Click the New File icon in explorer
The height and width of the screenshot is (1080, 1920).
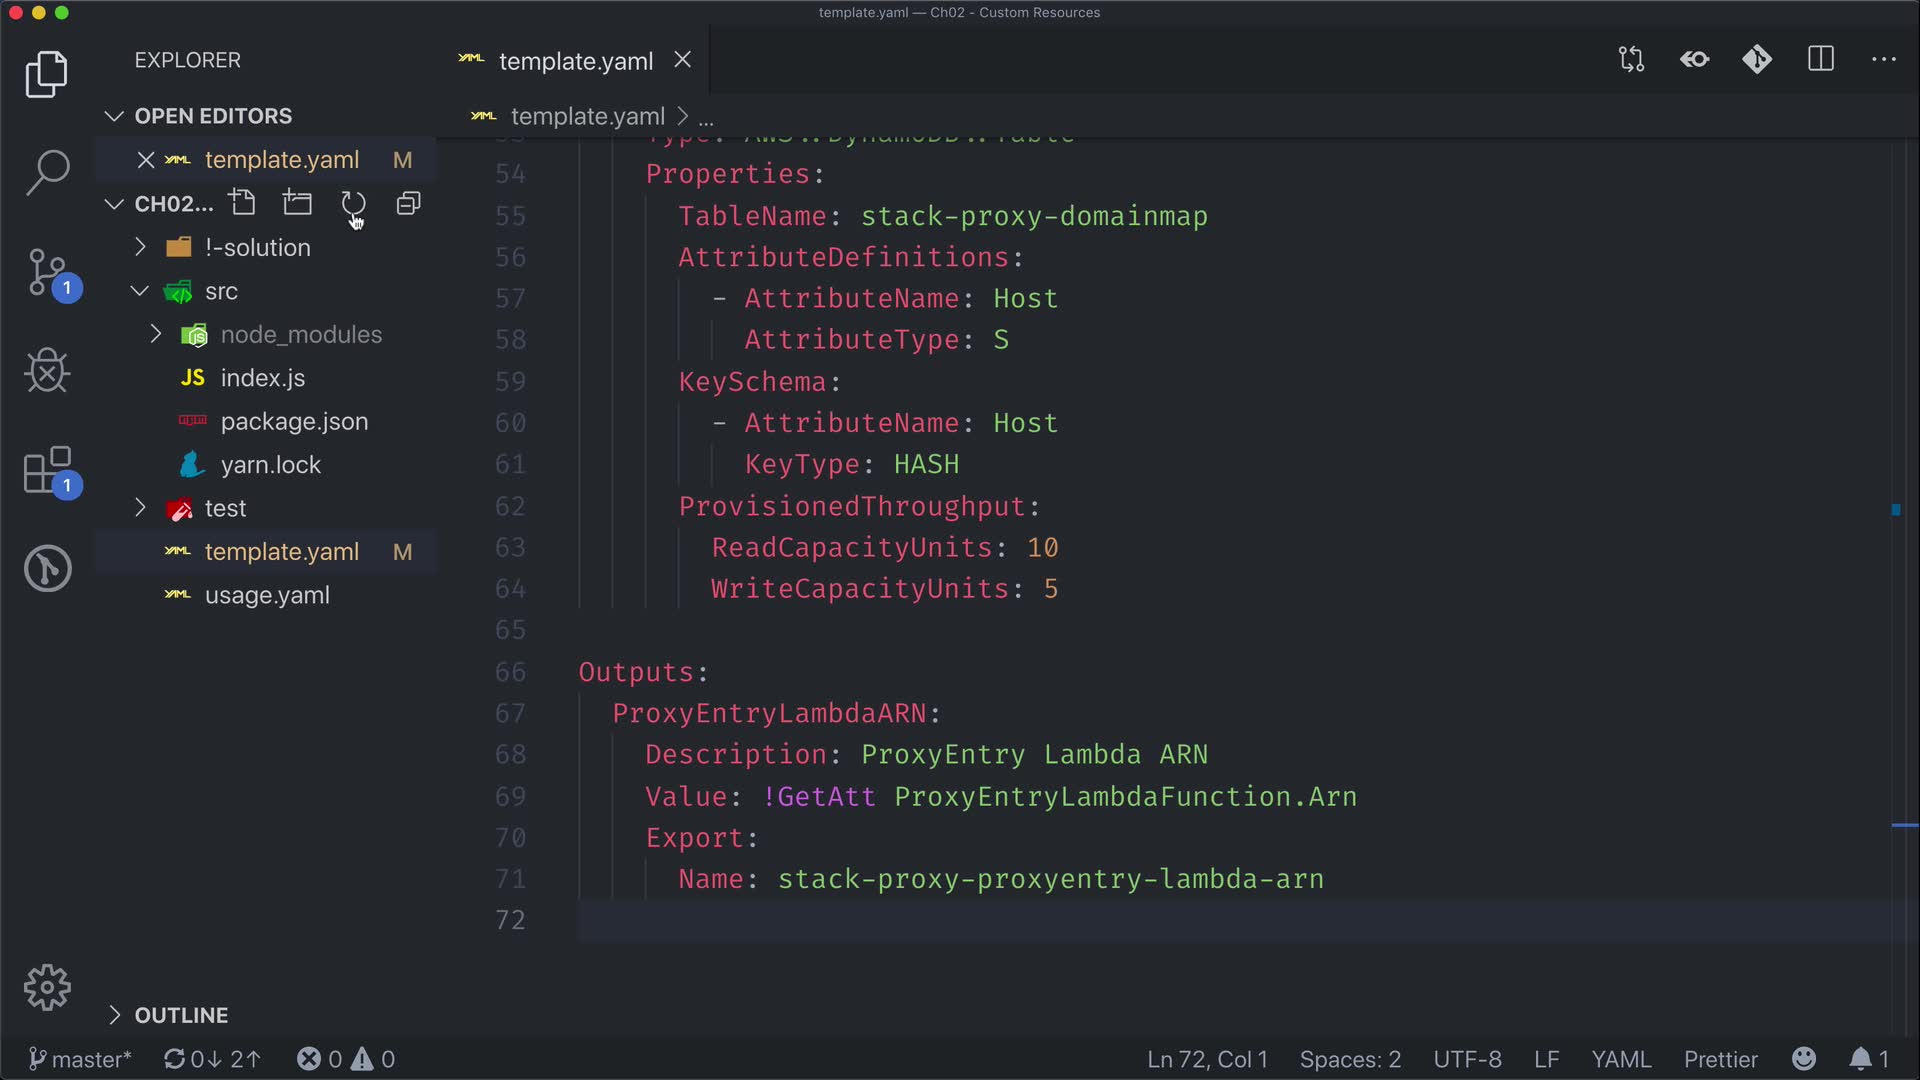(242, 203)
